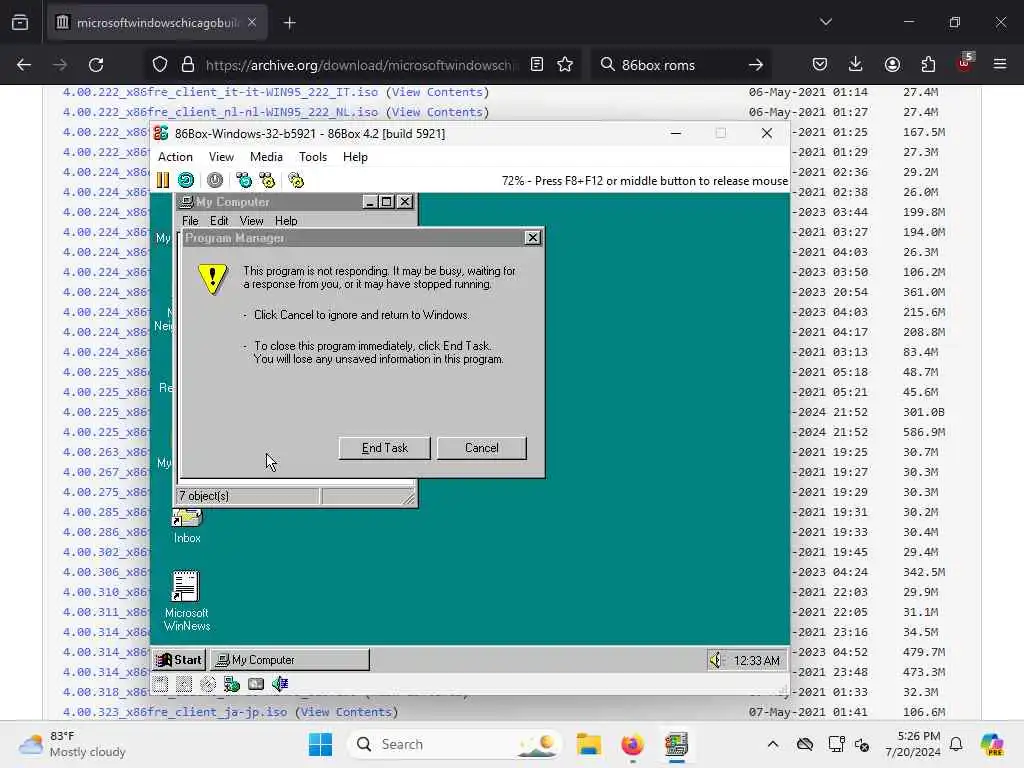This screenshot has width=1024, height=768.
Task: Click hard disk status icon in 86Box
Action: pyautogui.click(x=256, y=684)
